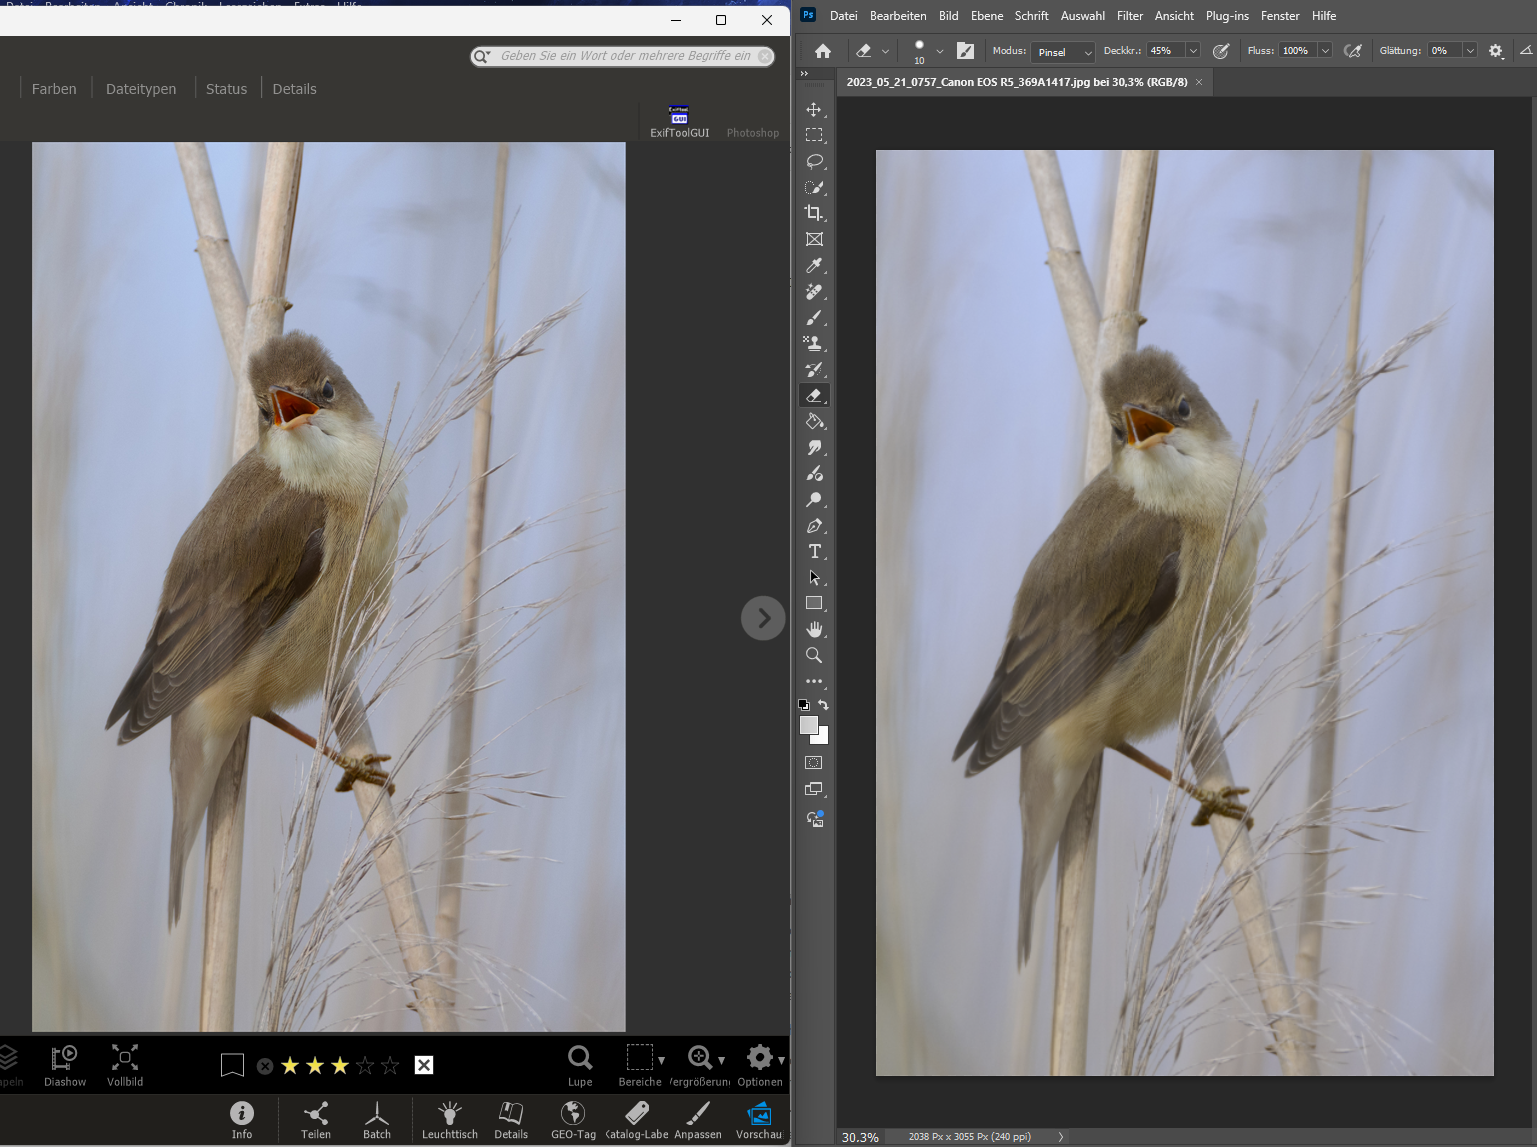Viewport: 1537px width, 1147px height.
Task: Open the Ebene menu
Action: (986, 16)
